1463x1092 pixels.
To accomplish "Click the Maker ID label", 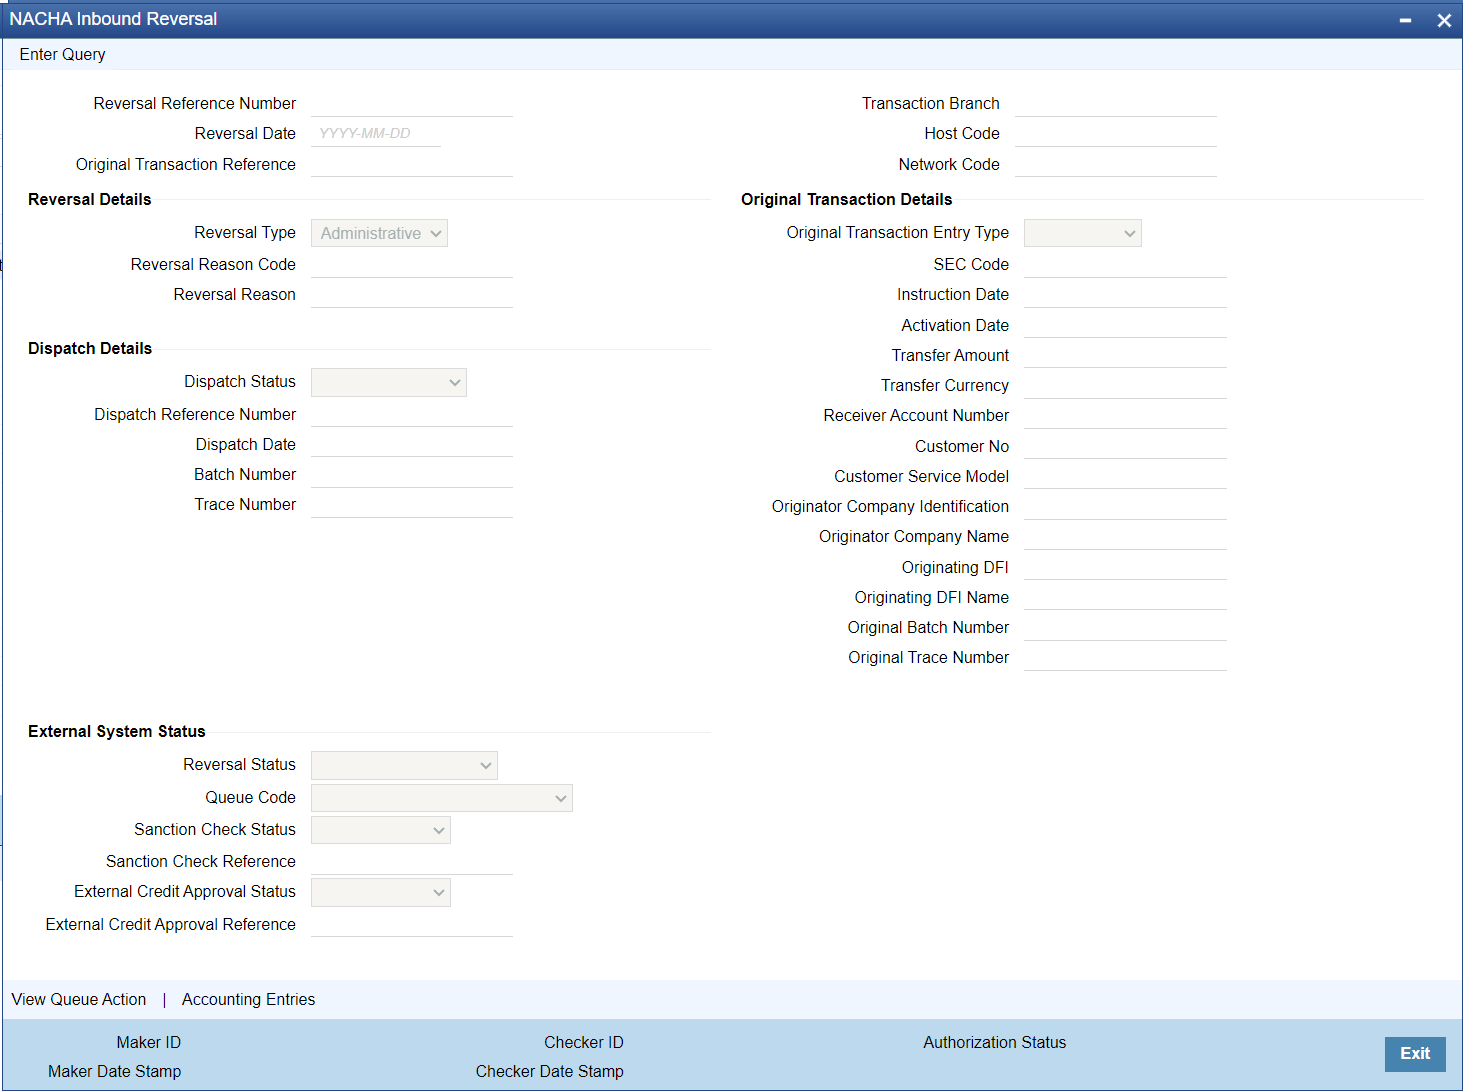I will pos(149,1042).
